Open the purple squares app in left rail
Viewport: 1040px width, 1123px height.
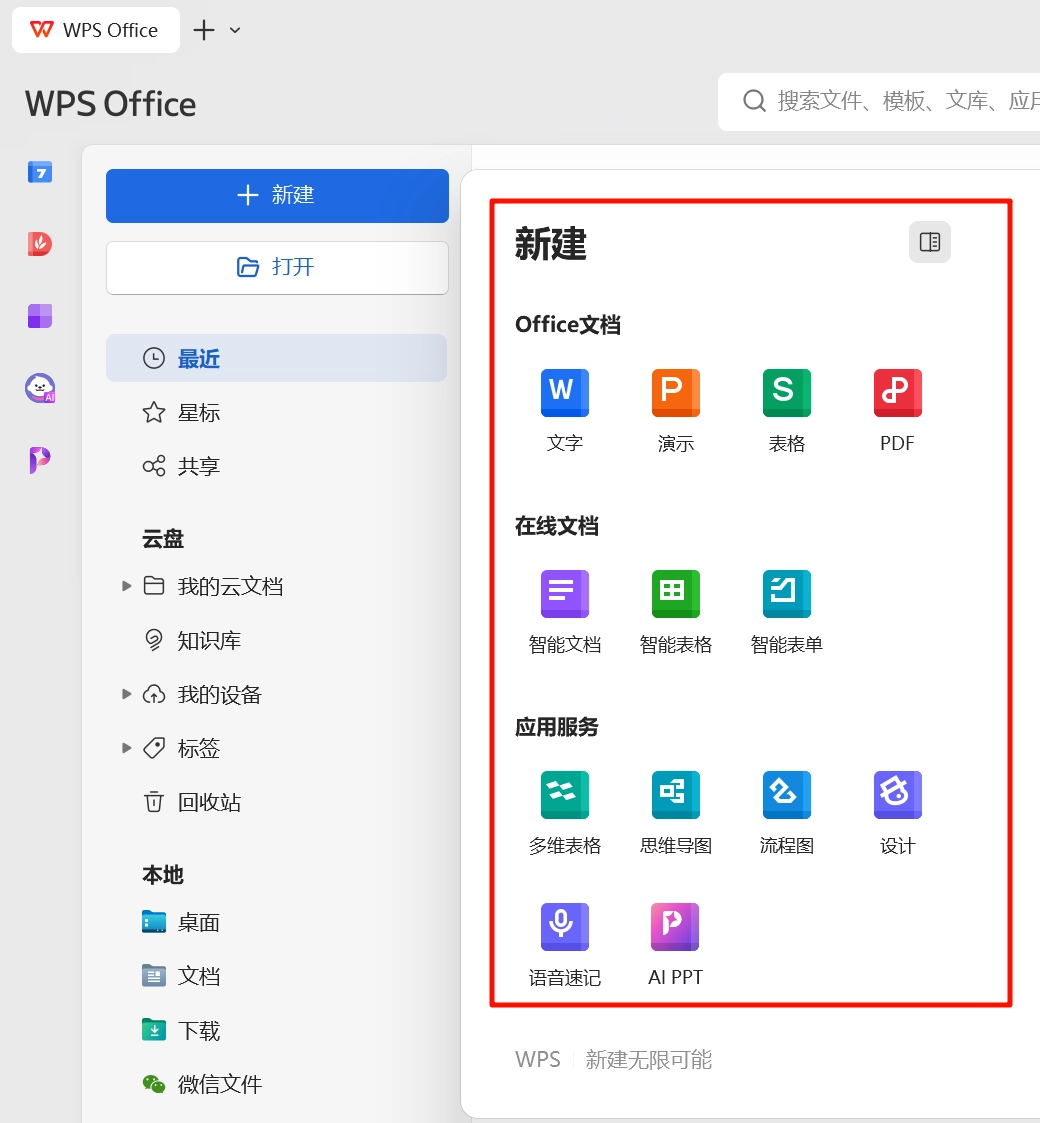[x=40, y=316]
